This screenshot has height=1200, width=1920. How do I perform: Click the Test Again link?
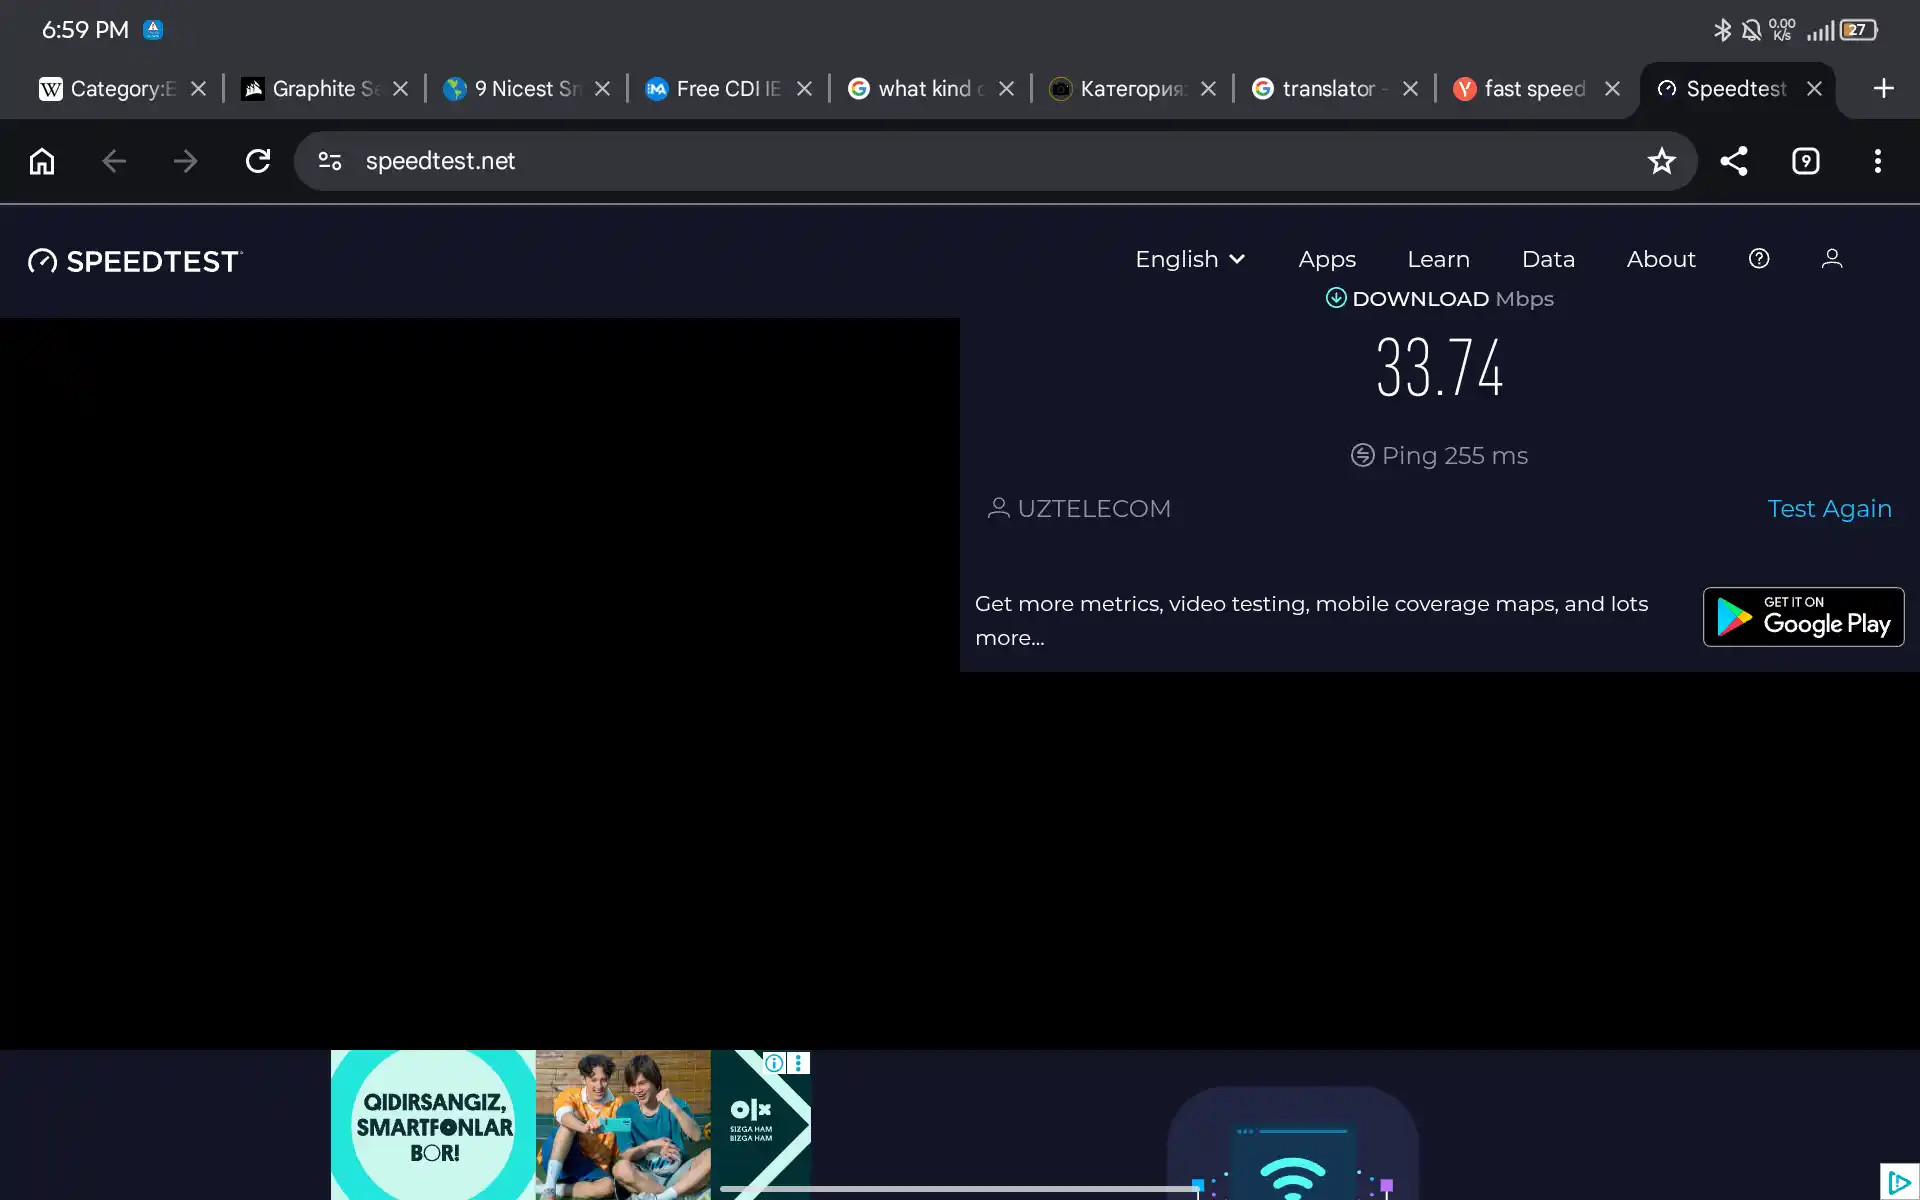coord(1829,509)
